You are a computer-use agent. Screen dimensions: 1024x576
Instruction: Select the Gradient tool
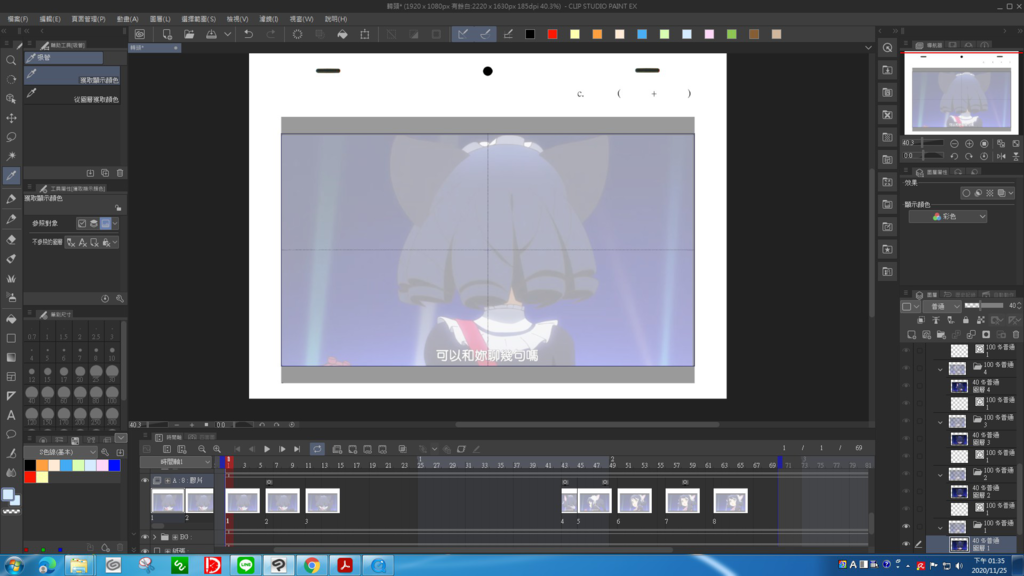(11, 357)
